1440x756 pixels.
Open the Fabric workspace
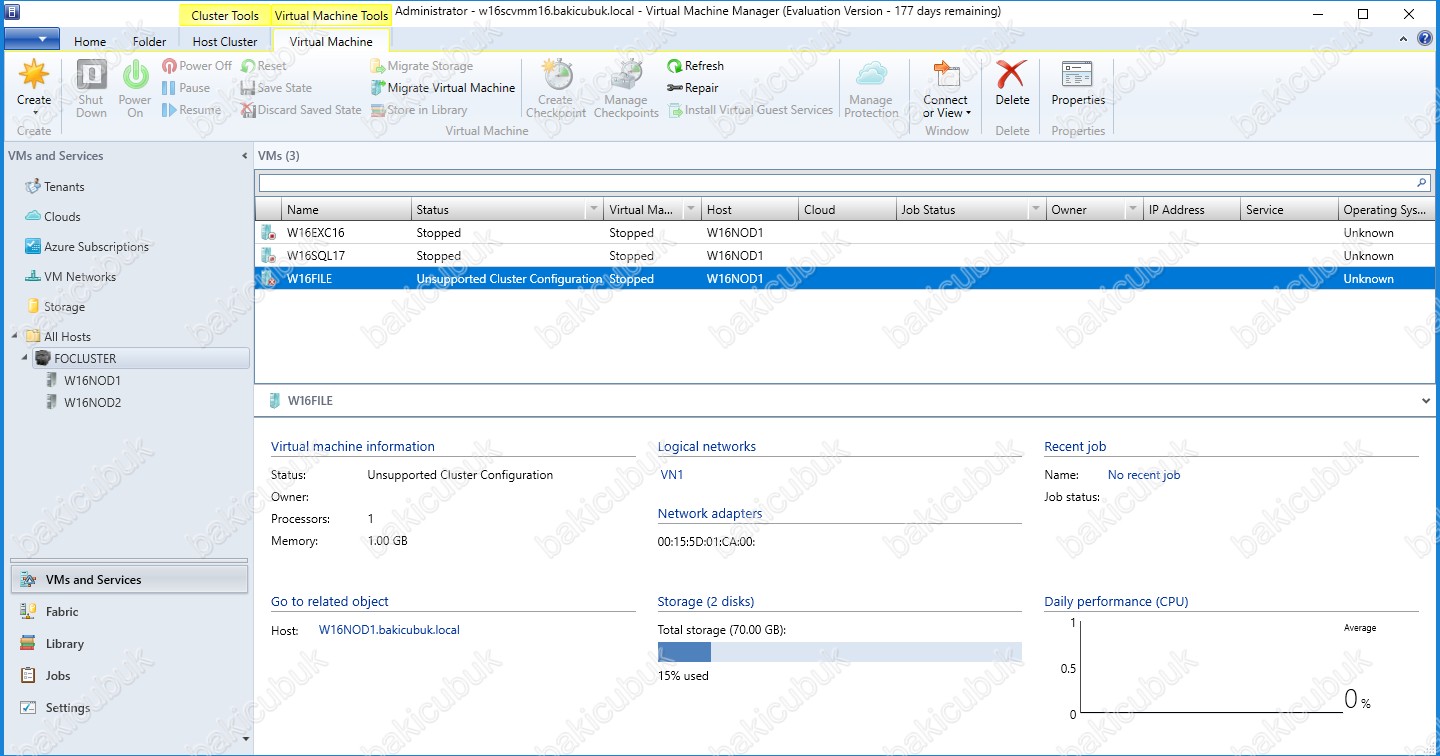click(x=62, y=612)
